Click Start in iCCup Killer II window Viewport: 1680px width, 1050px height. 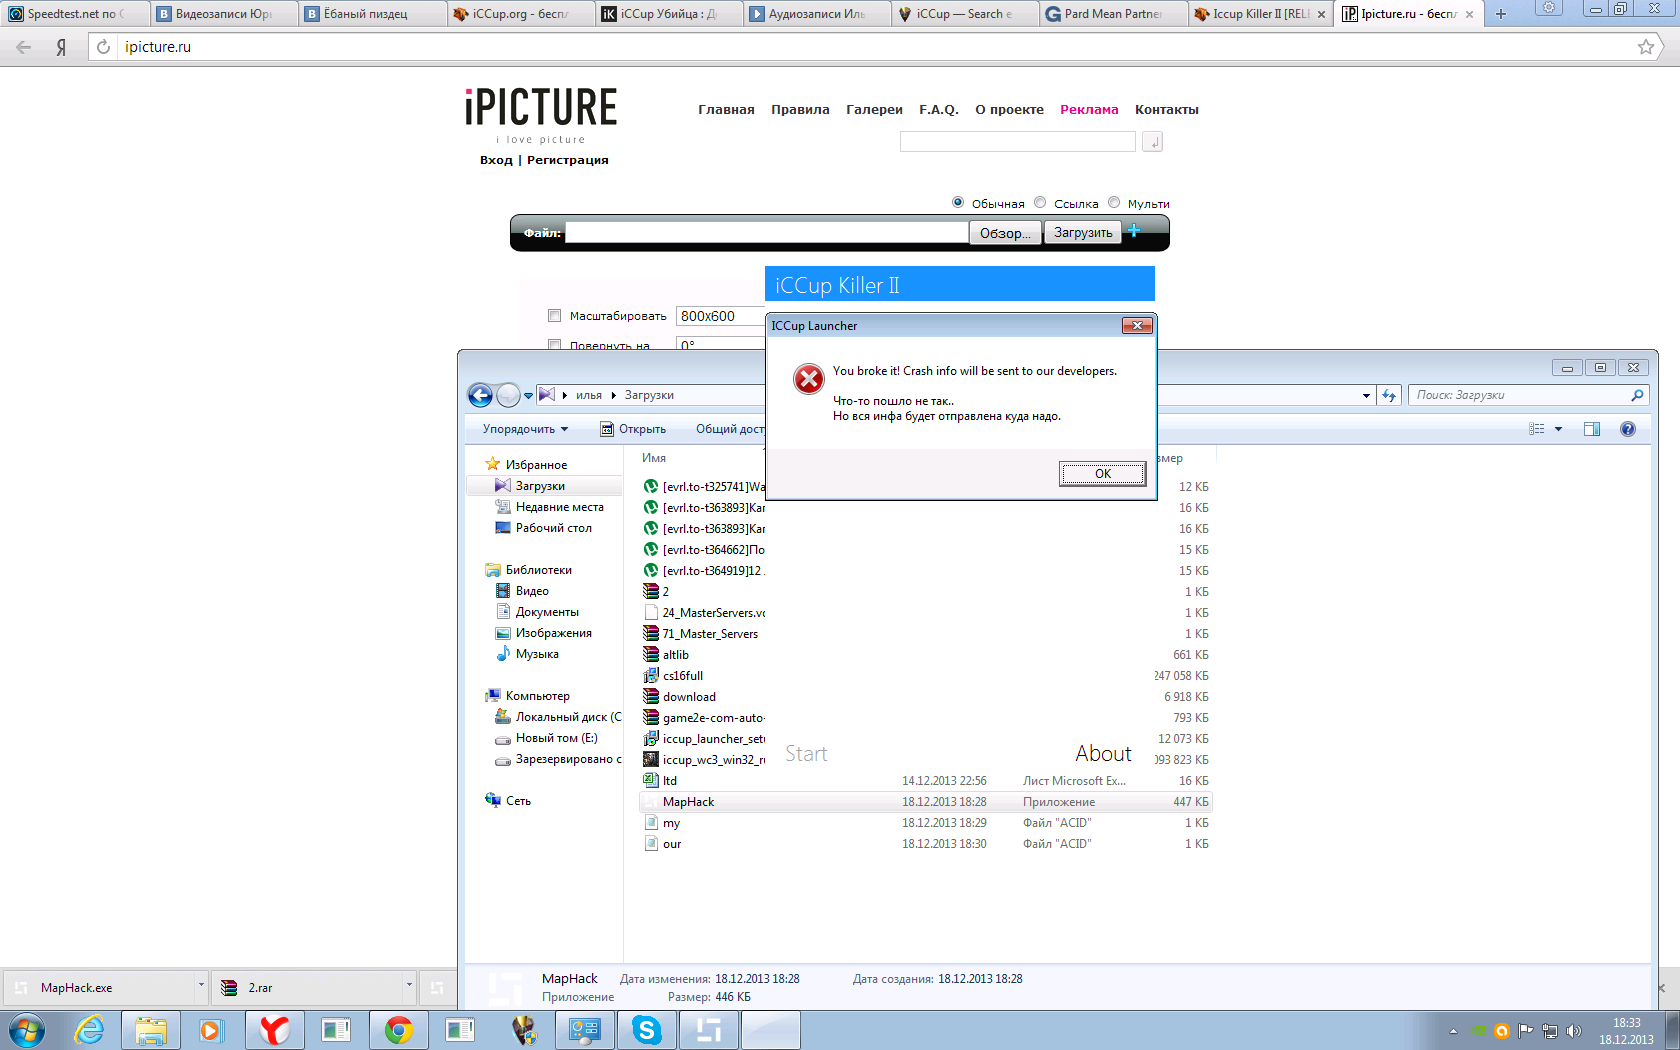(x=806, y=754)
